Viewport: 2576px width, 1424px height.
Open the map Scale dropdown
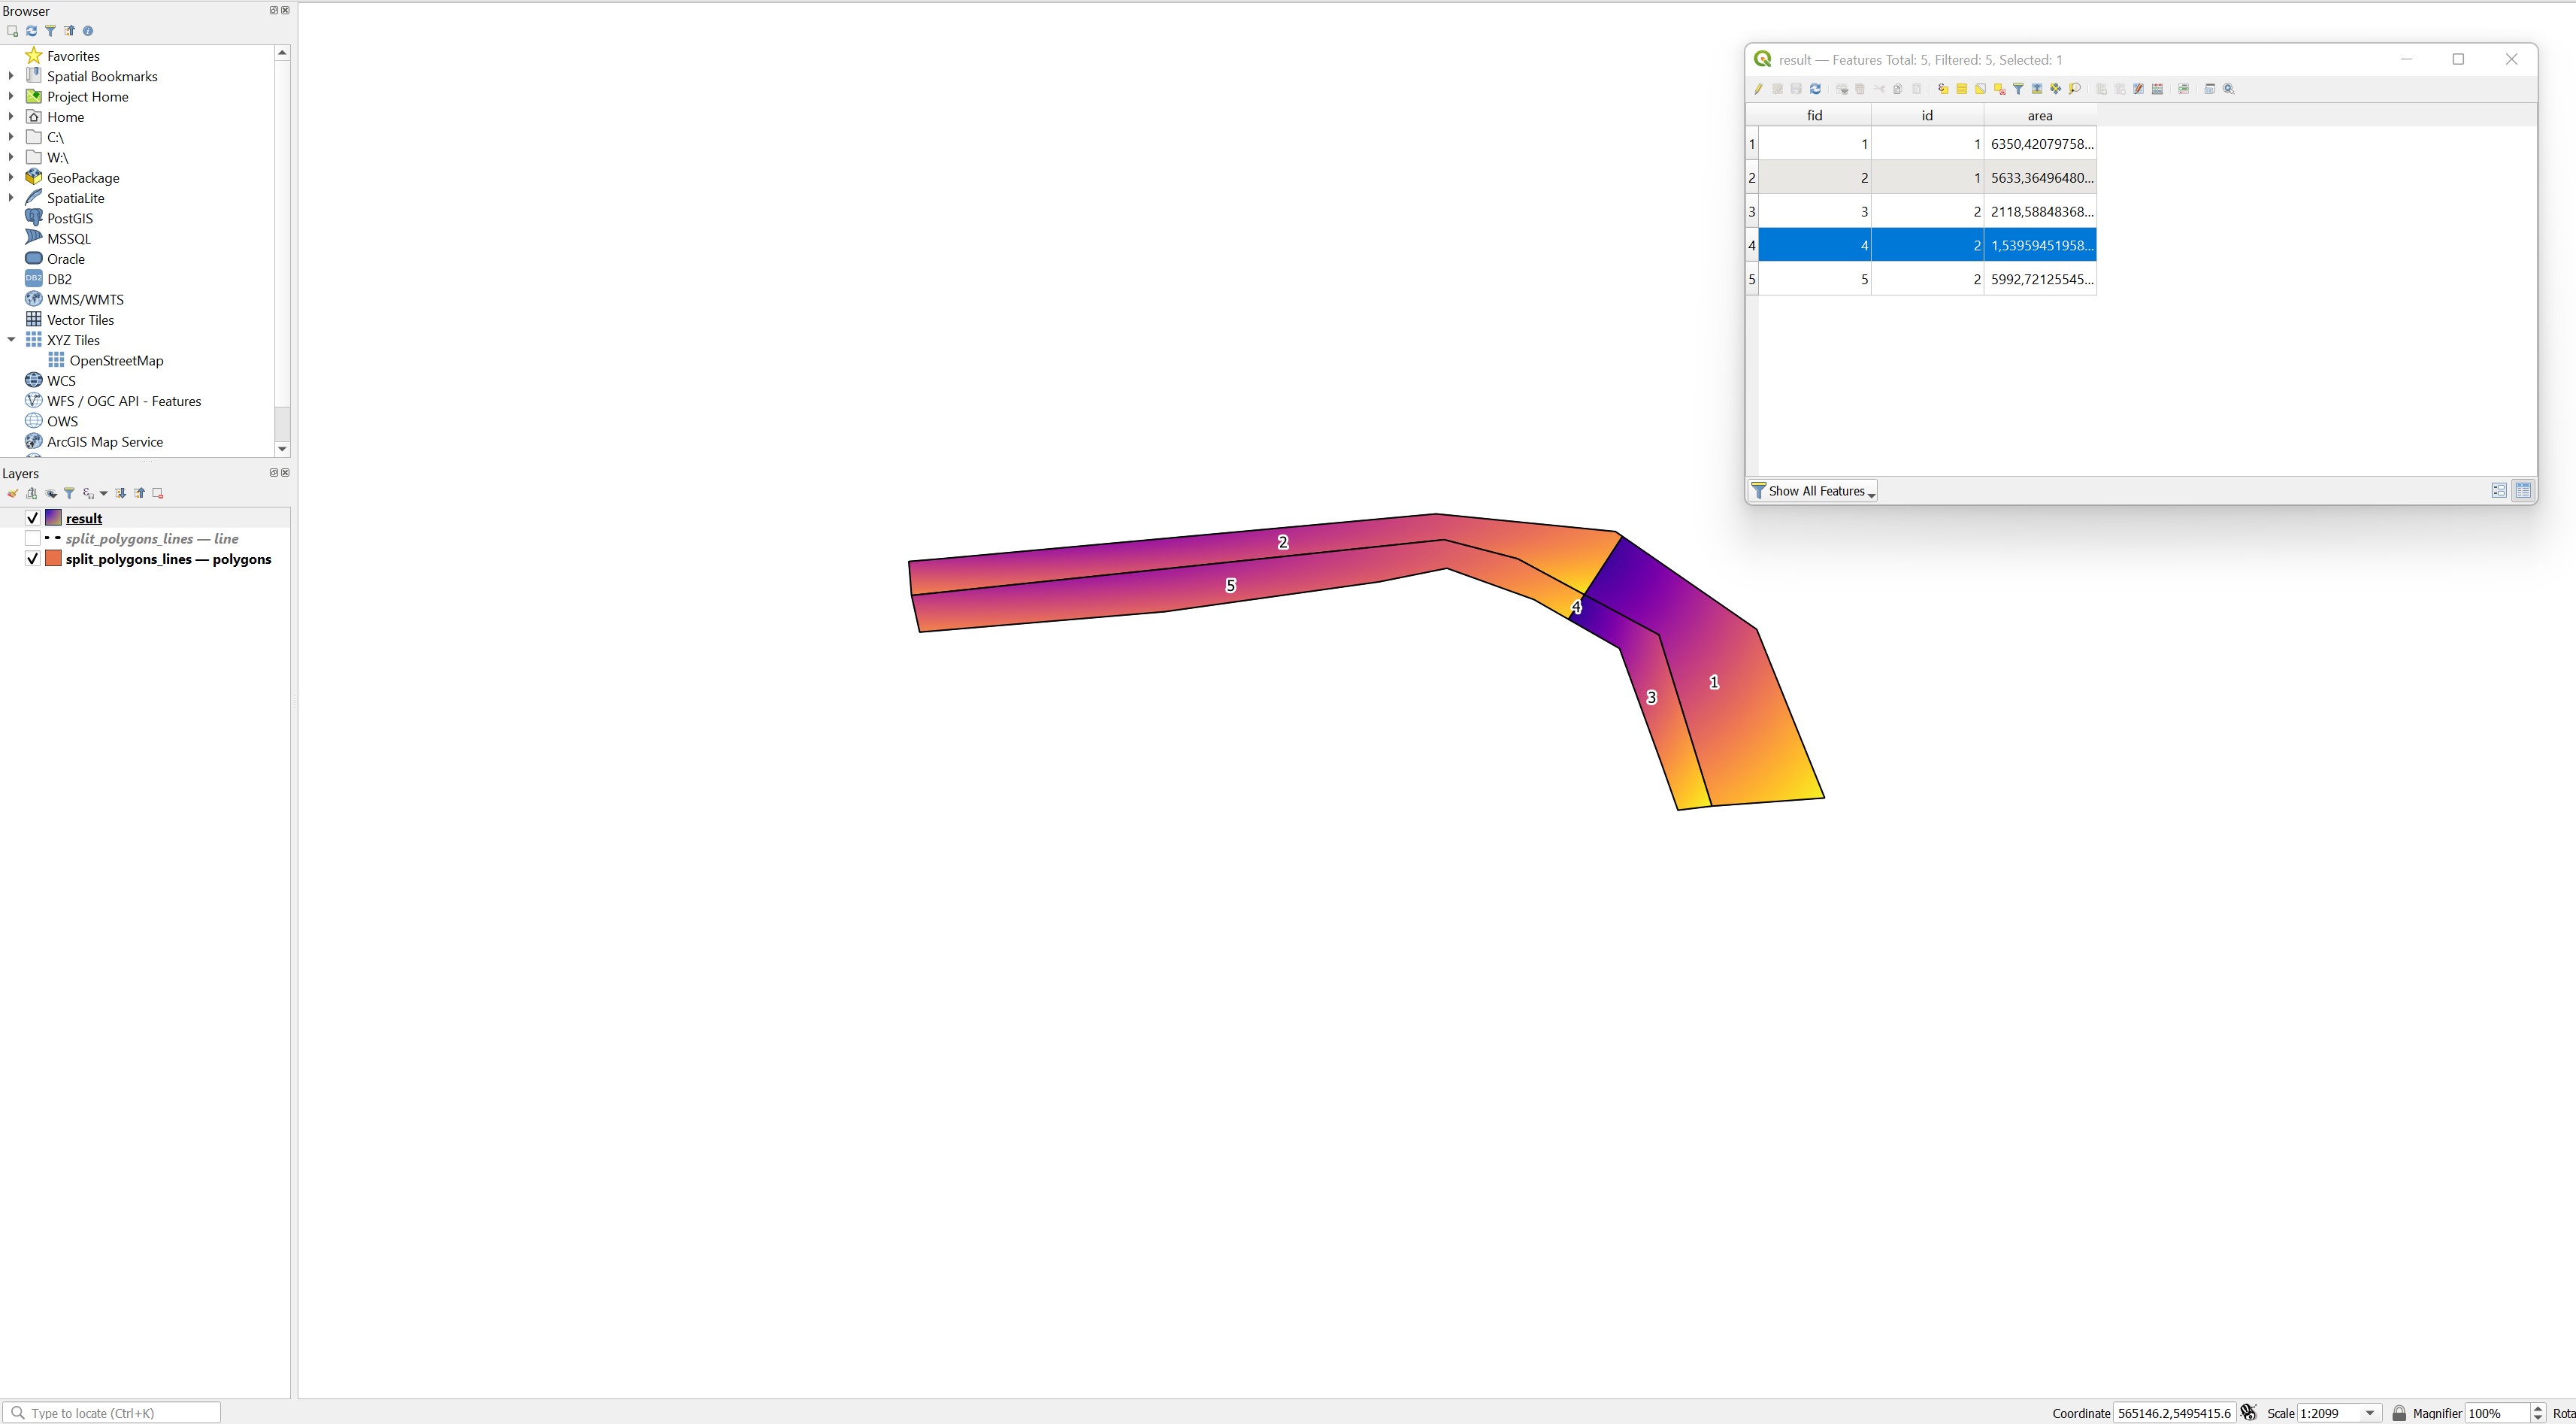pos(2369,1413)
